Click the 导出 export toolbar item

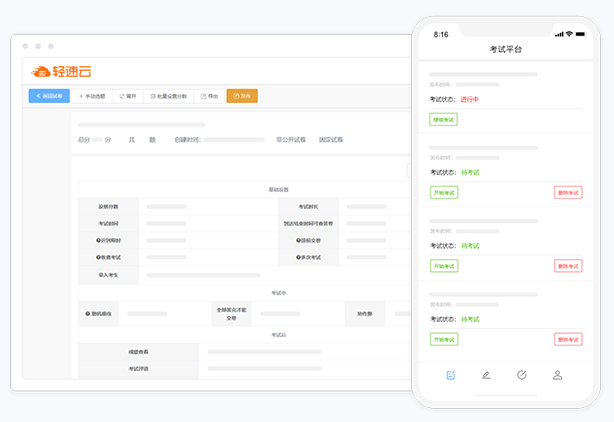208,96
